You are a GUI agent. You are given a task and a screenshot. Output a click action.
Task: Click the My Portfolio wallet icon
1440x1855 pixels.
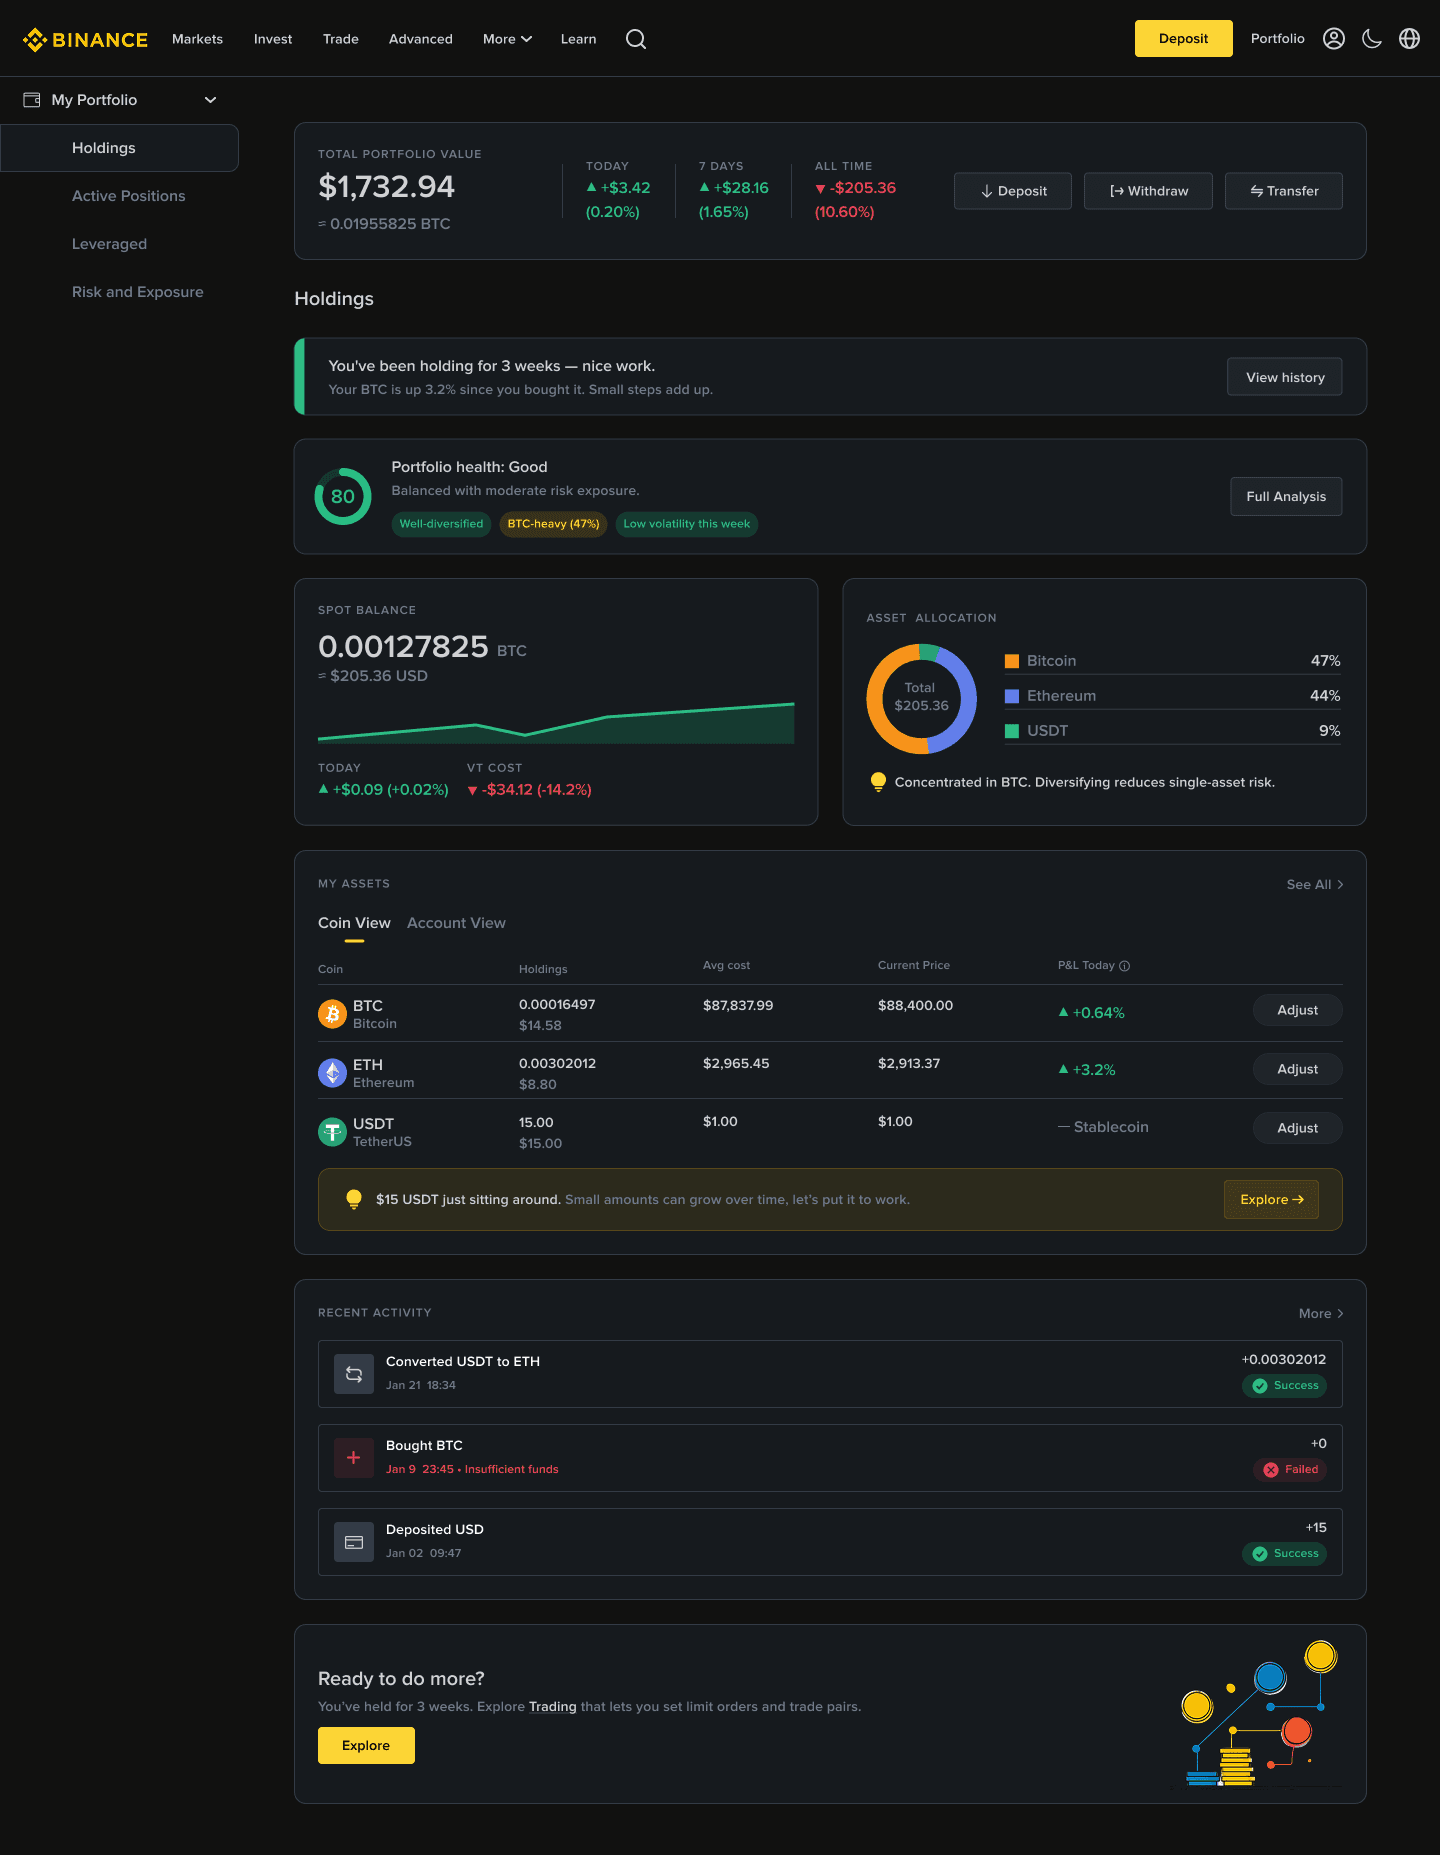(x=32, y=100)
